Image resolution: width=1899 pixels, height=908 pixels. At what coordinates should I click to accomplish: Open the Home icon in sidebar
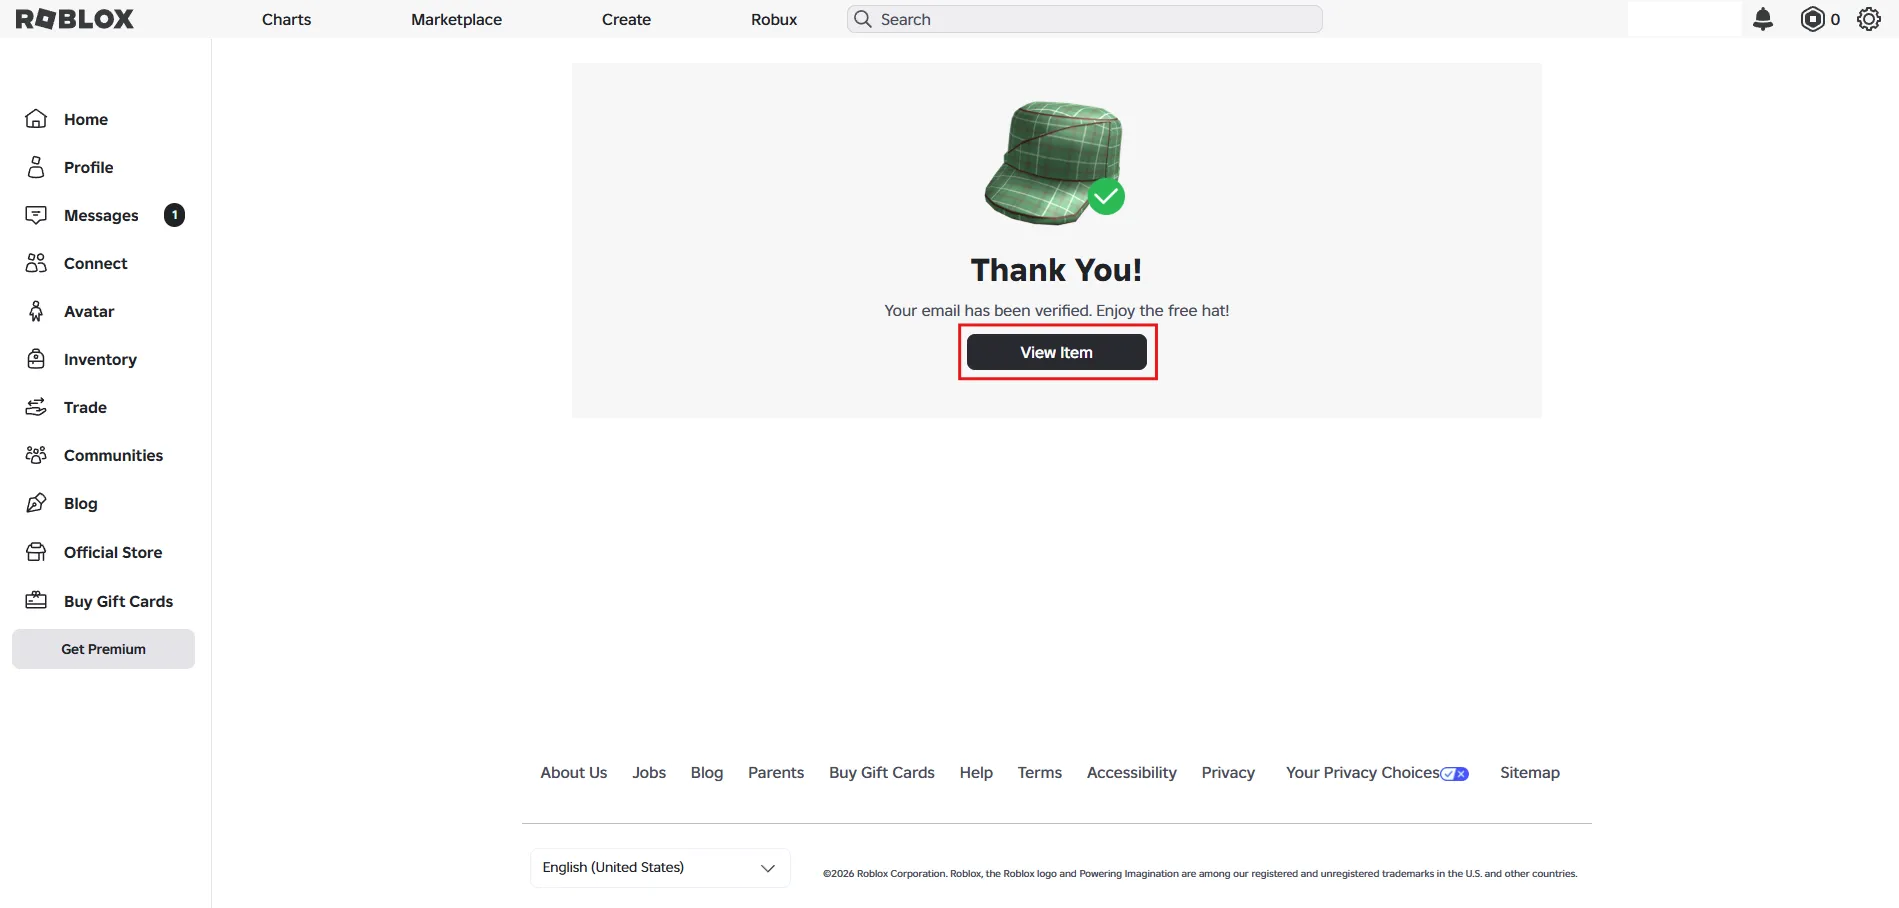click(x=36, y=119)
